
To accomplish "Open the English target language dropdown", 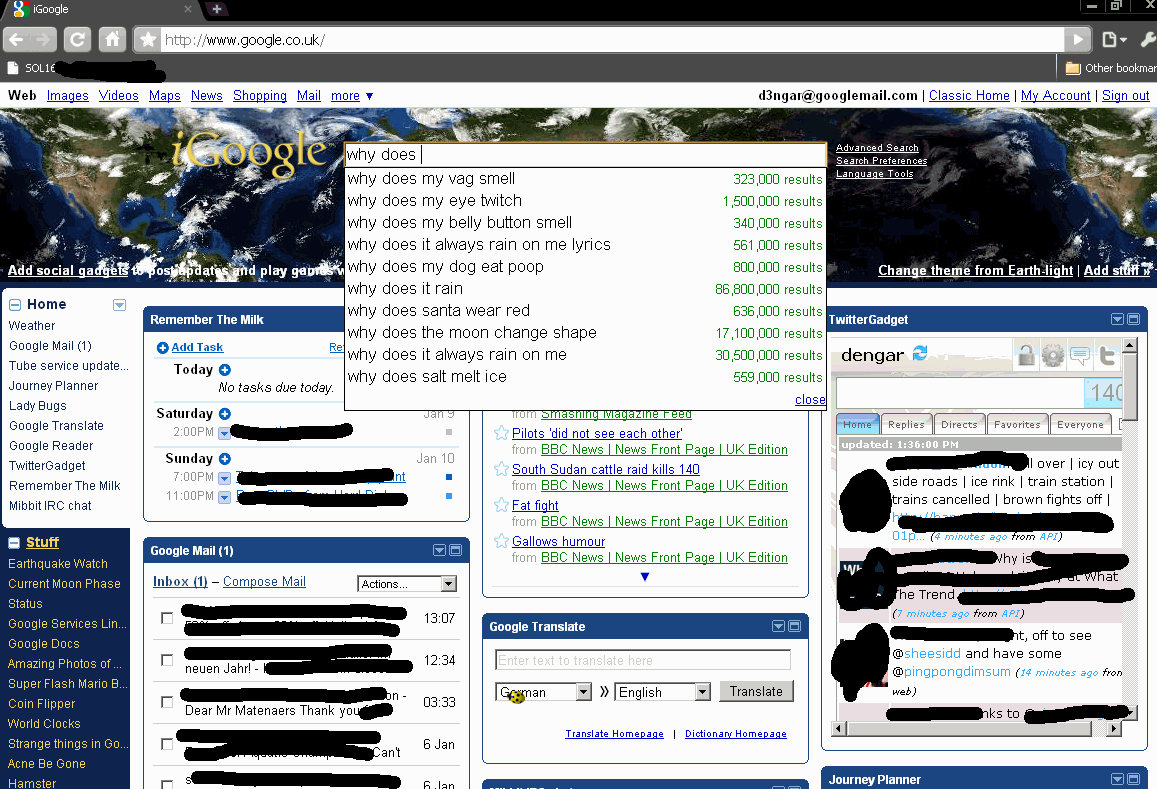I will (x=662, y=692).
